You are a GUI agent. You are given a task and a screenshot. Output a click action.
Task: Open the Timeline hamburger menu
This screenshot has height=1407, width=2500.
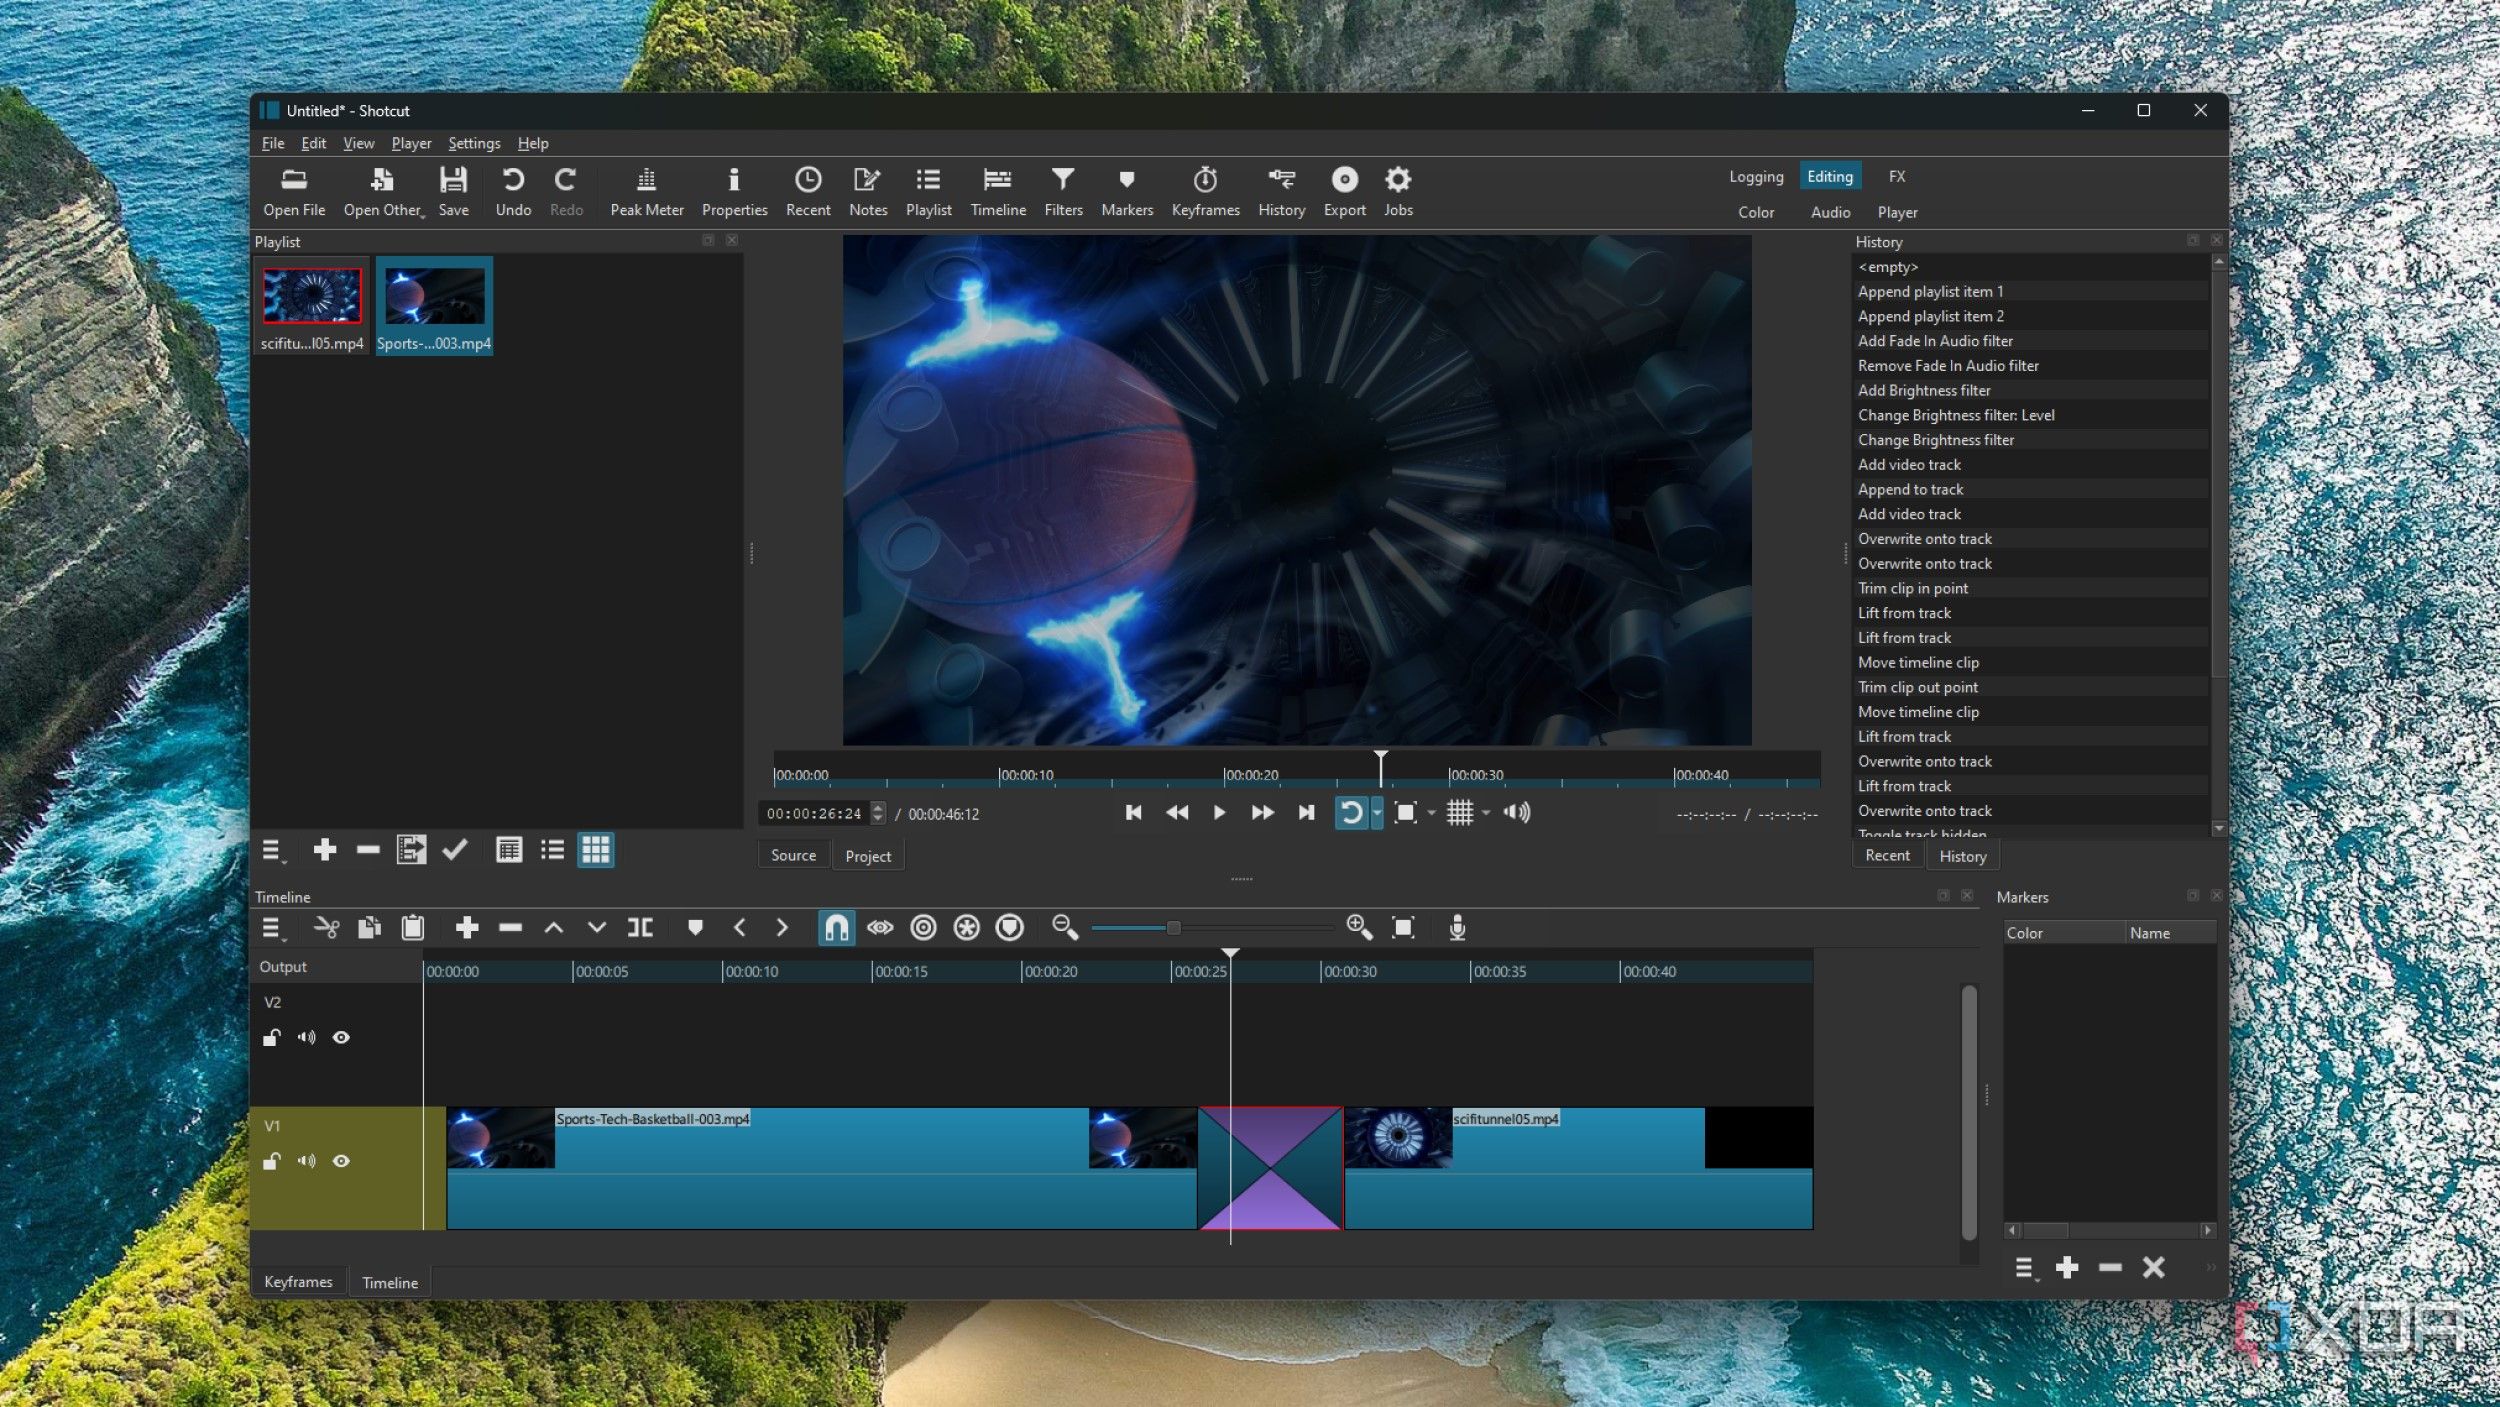click(x=272, y=928)
